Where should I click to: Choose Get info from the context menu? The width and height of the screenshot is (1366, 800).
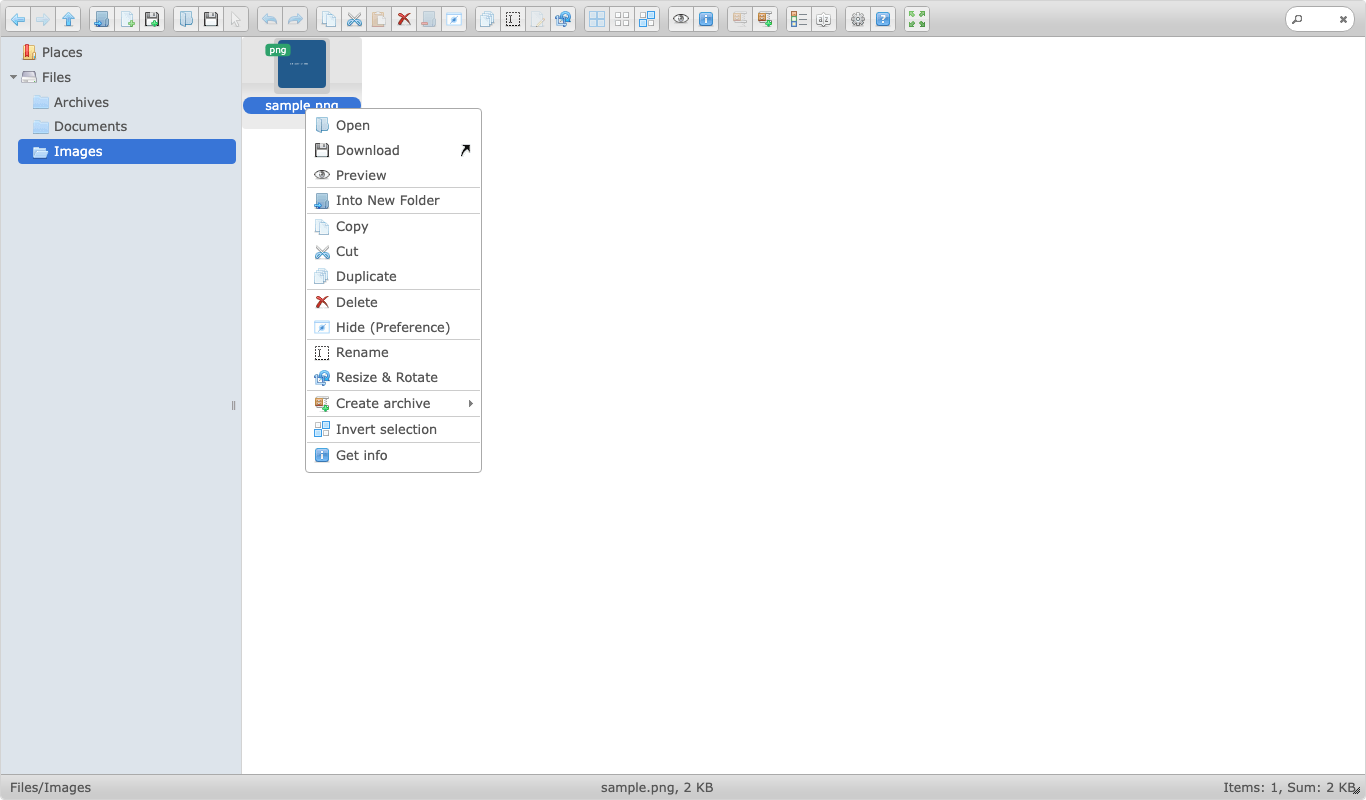point(393,455)
